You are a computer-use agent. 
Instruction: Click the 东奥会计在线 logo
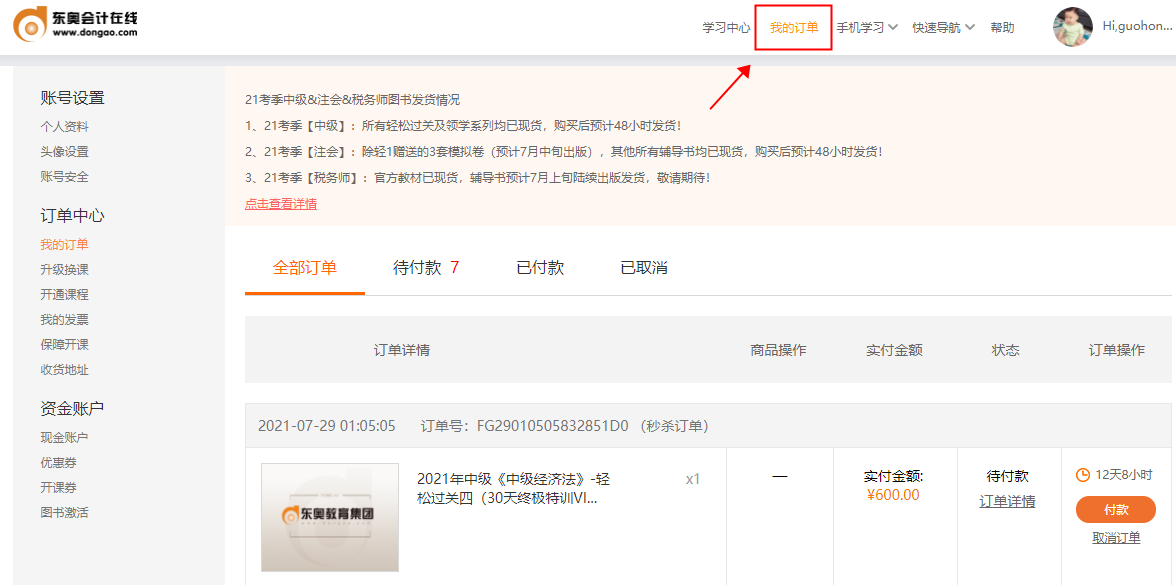tap(78, 24)
